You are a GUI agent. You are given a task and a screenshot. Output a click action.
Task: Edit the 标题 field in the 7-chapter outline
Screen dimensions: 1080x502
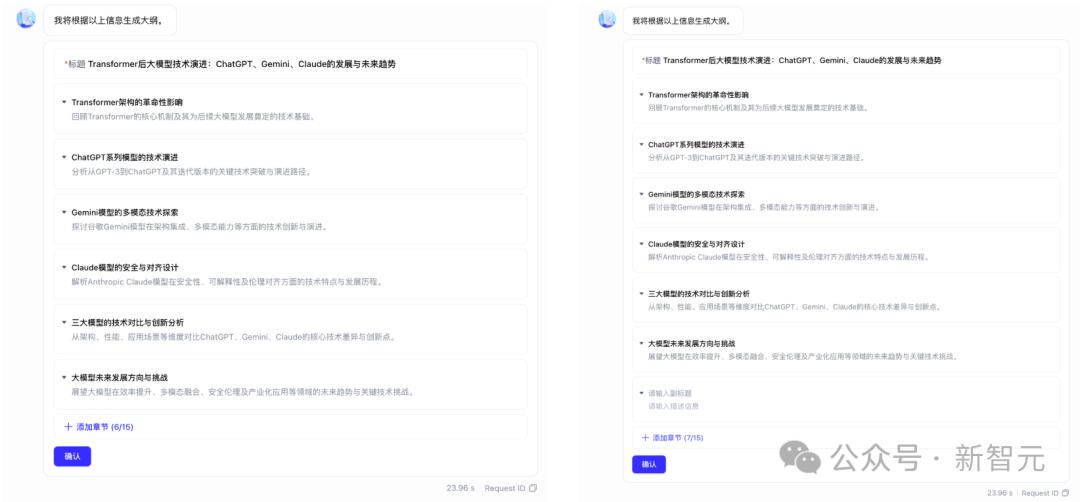[847, 60]
